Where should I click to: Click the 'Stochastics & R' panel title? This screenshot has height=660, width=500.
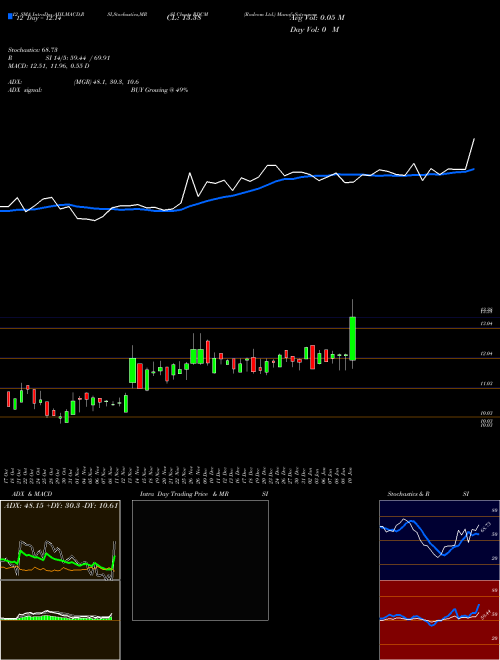[x=409, y=494]
